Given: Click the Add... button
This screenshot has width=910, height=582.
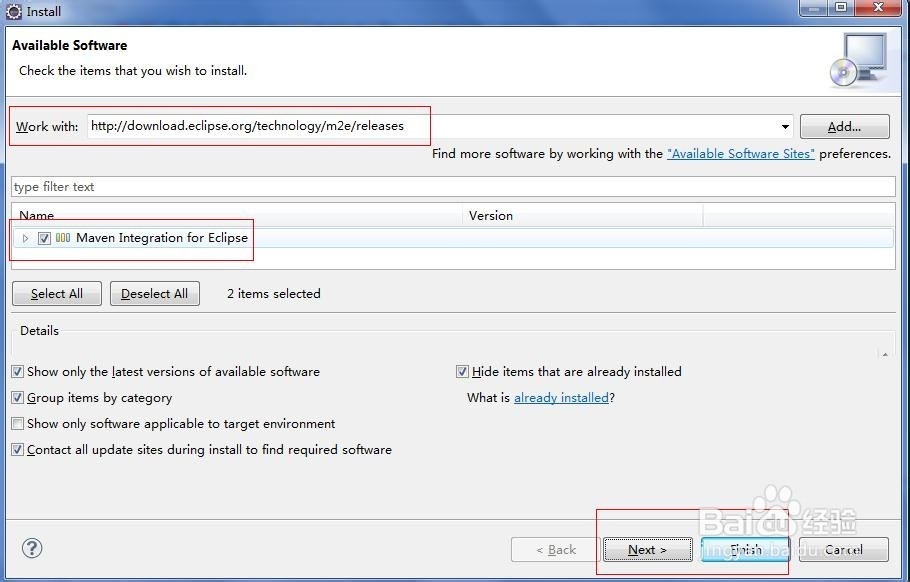Looking at the screenshot, I should [x=844, y=126].
